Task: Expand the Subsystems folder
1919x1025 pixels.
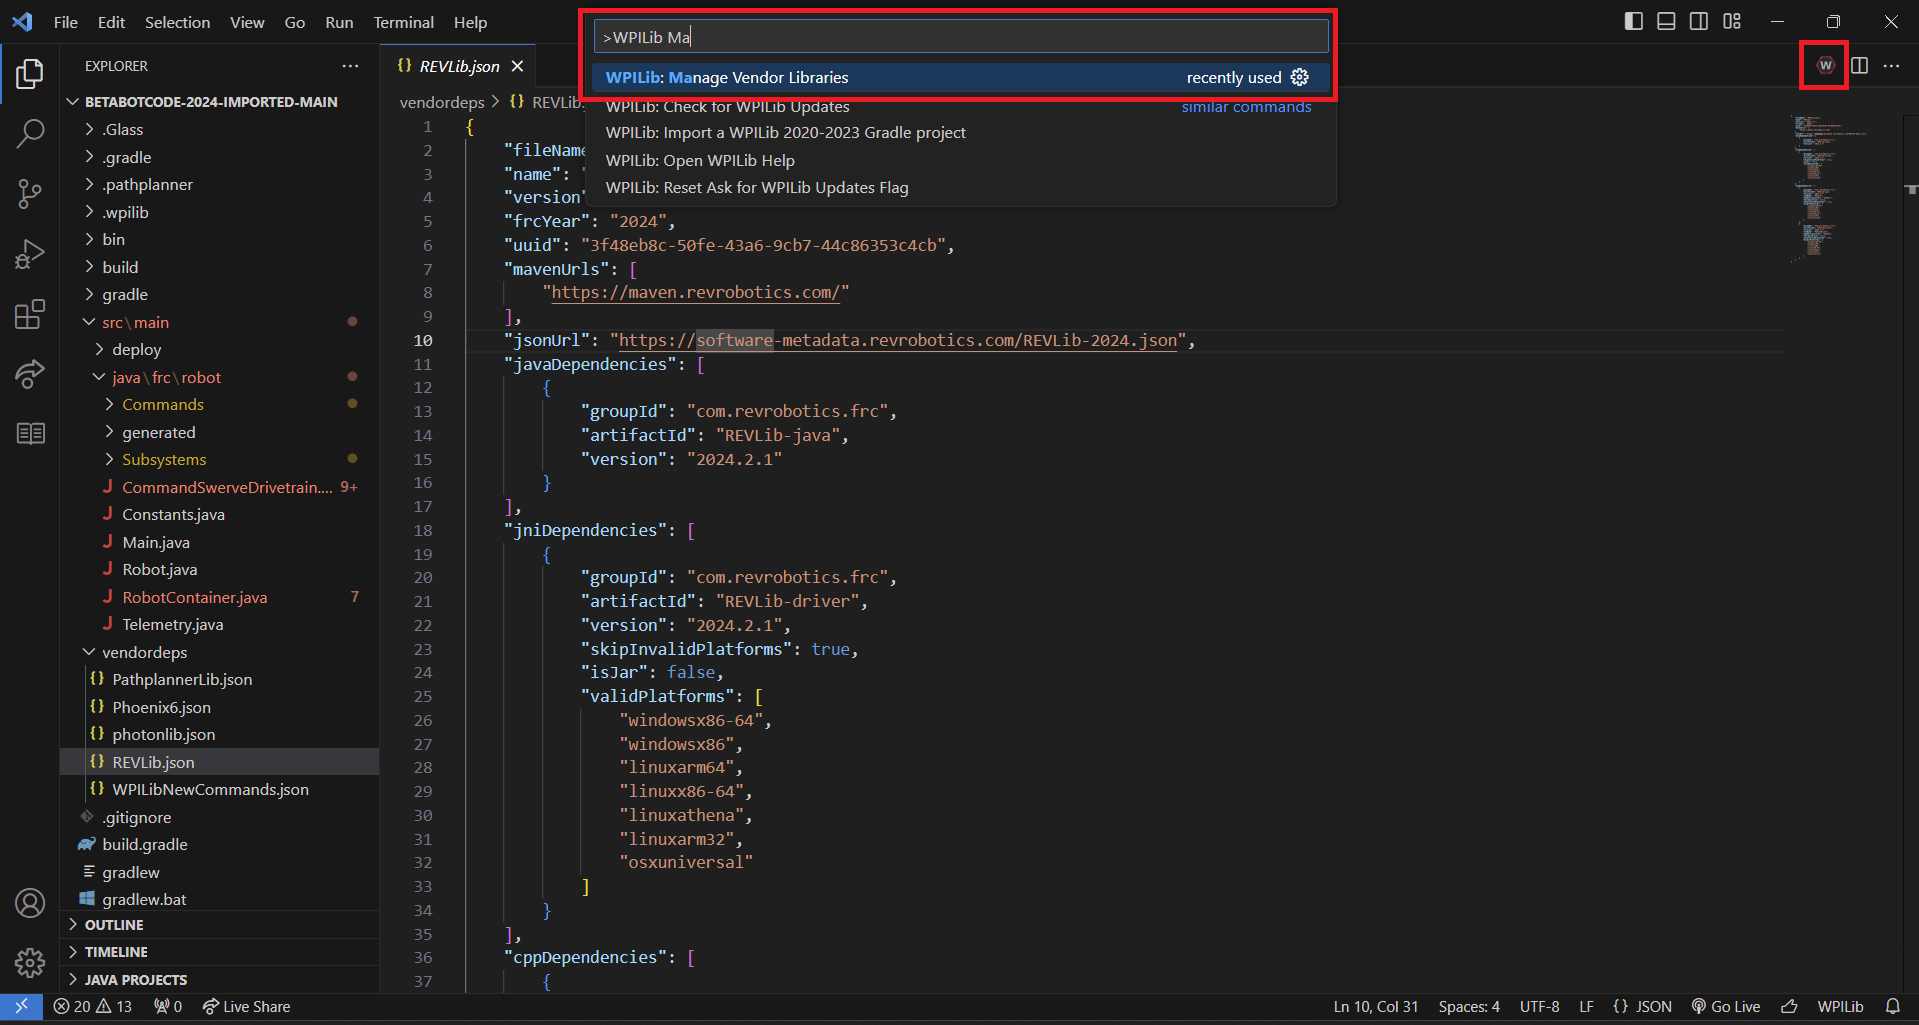Action: coord(220,460)
